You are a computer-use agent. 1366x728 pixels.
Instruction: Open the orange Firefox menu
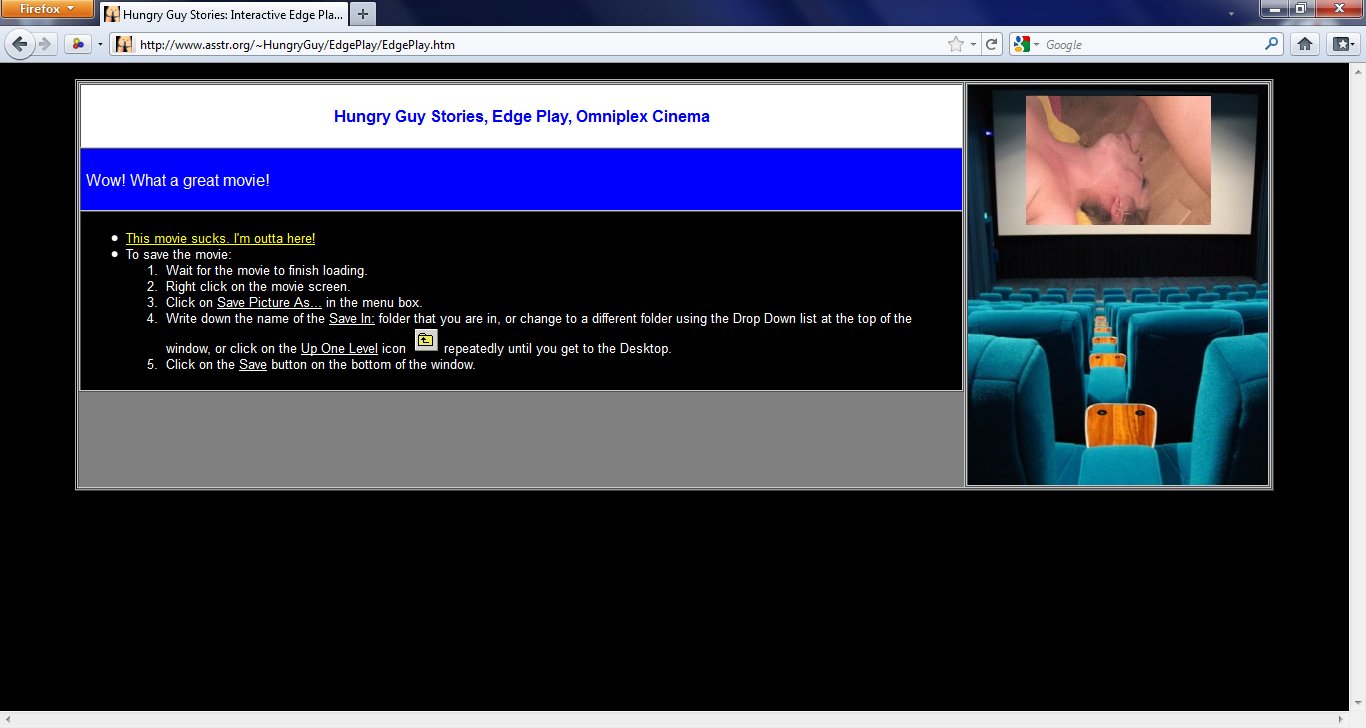click(x=48, y=9)
